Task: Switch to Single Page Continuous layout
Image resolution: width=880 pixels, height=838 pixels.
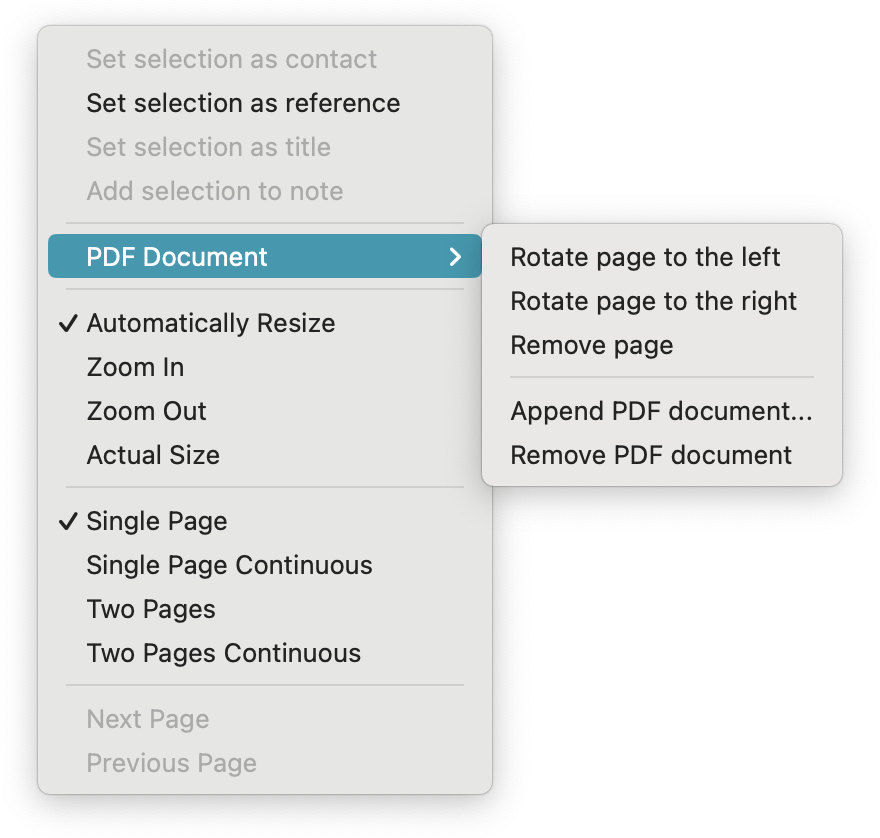Action: tap(229, 565)
